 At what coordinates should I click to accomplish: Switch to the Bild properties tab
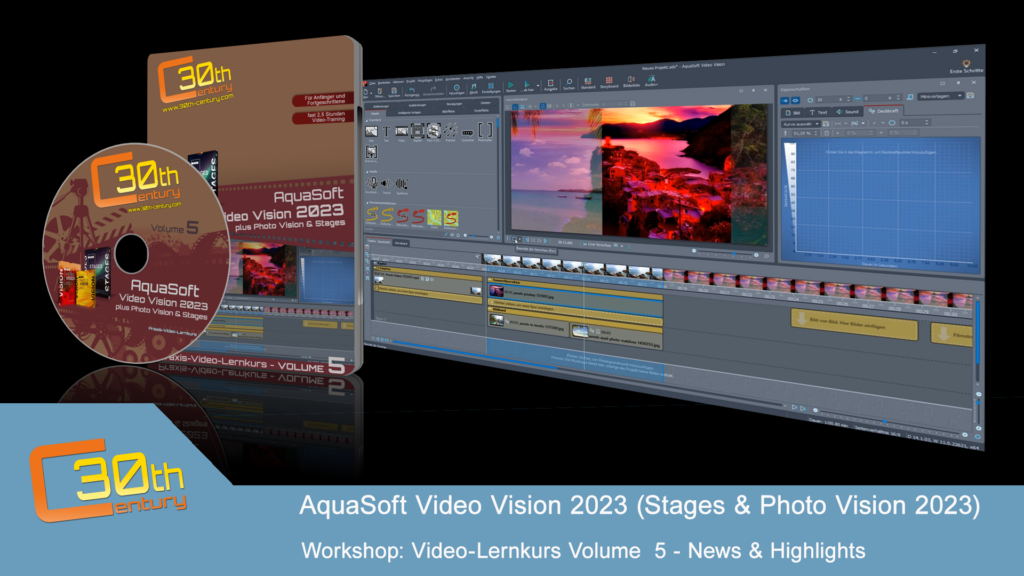(x=792, y=112)
